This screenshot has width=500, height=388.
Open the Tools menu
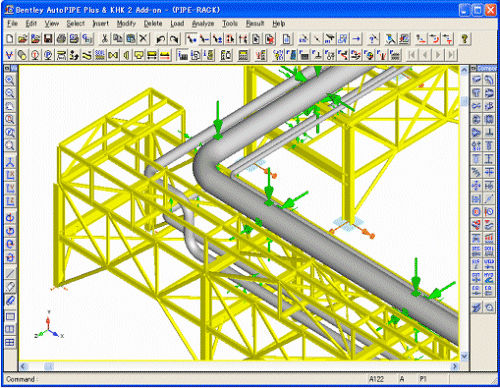230,24
